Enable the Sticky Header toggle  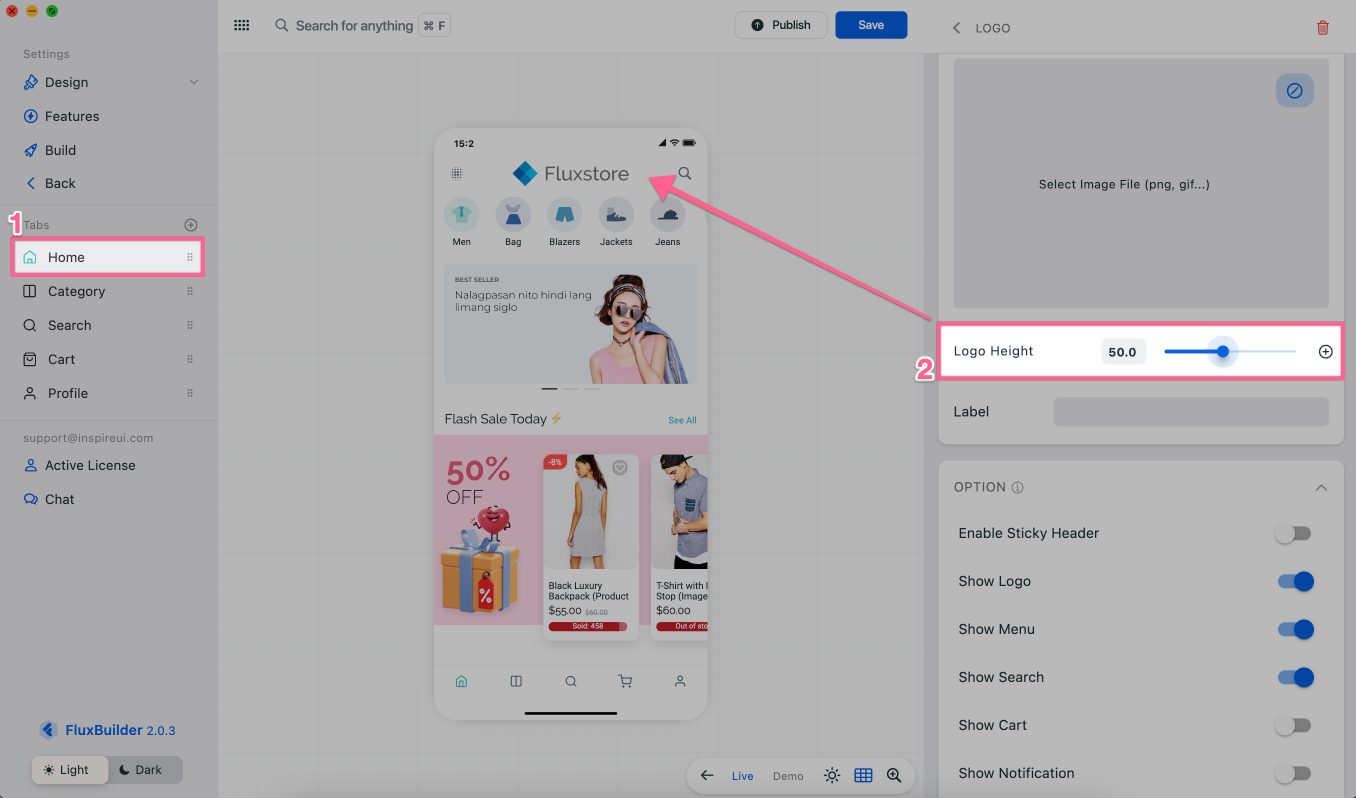(x=1293, y=534)
